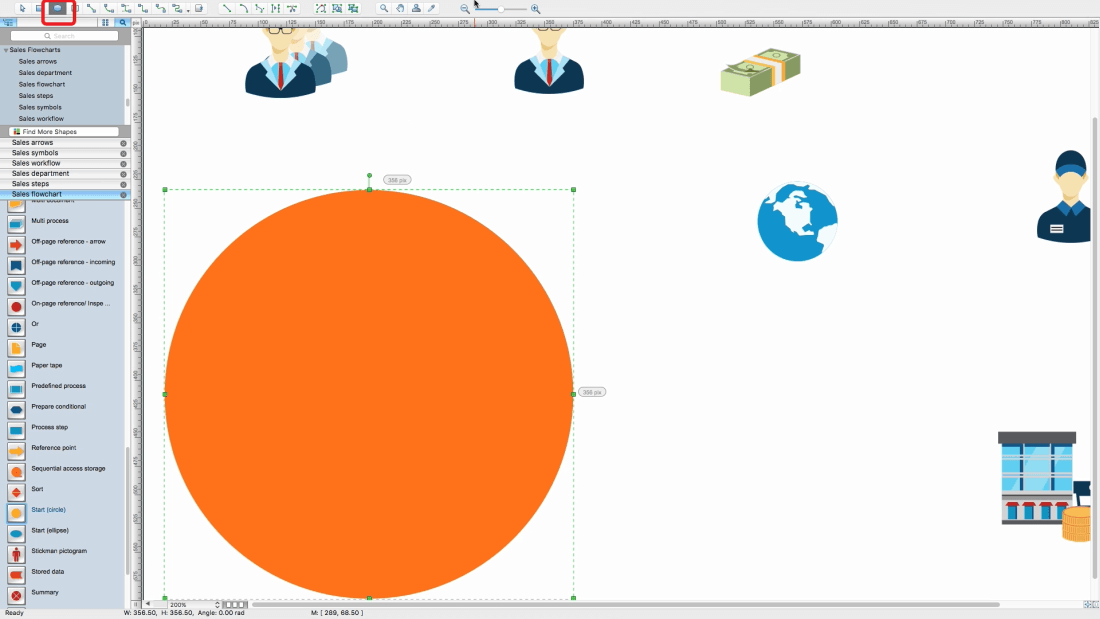Image resolution: width=1100 pixels, height=619 pixels.
Task: Activate the library search magnifier button
Action: click(x=122, y=22)
